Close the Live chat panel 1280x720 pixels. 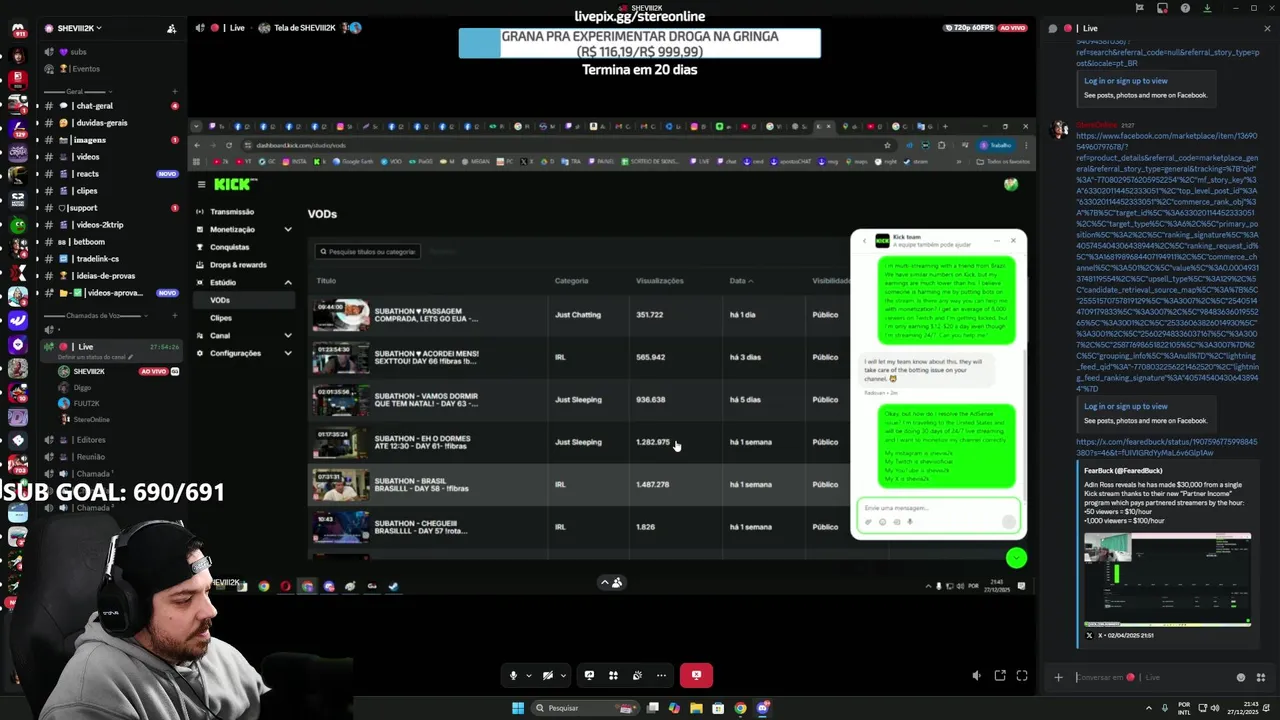[x=1267, y=28]
